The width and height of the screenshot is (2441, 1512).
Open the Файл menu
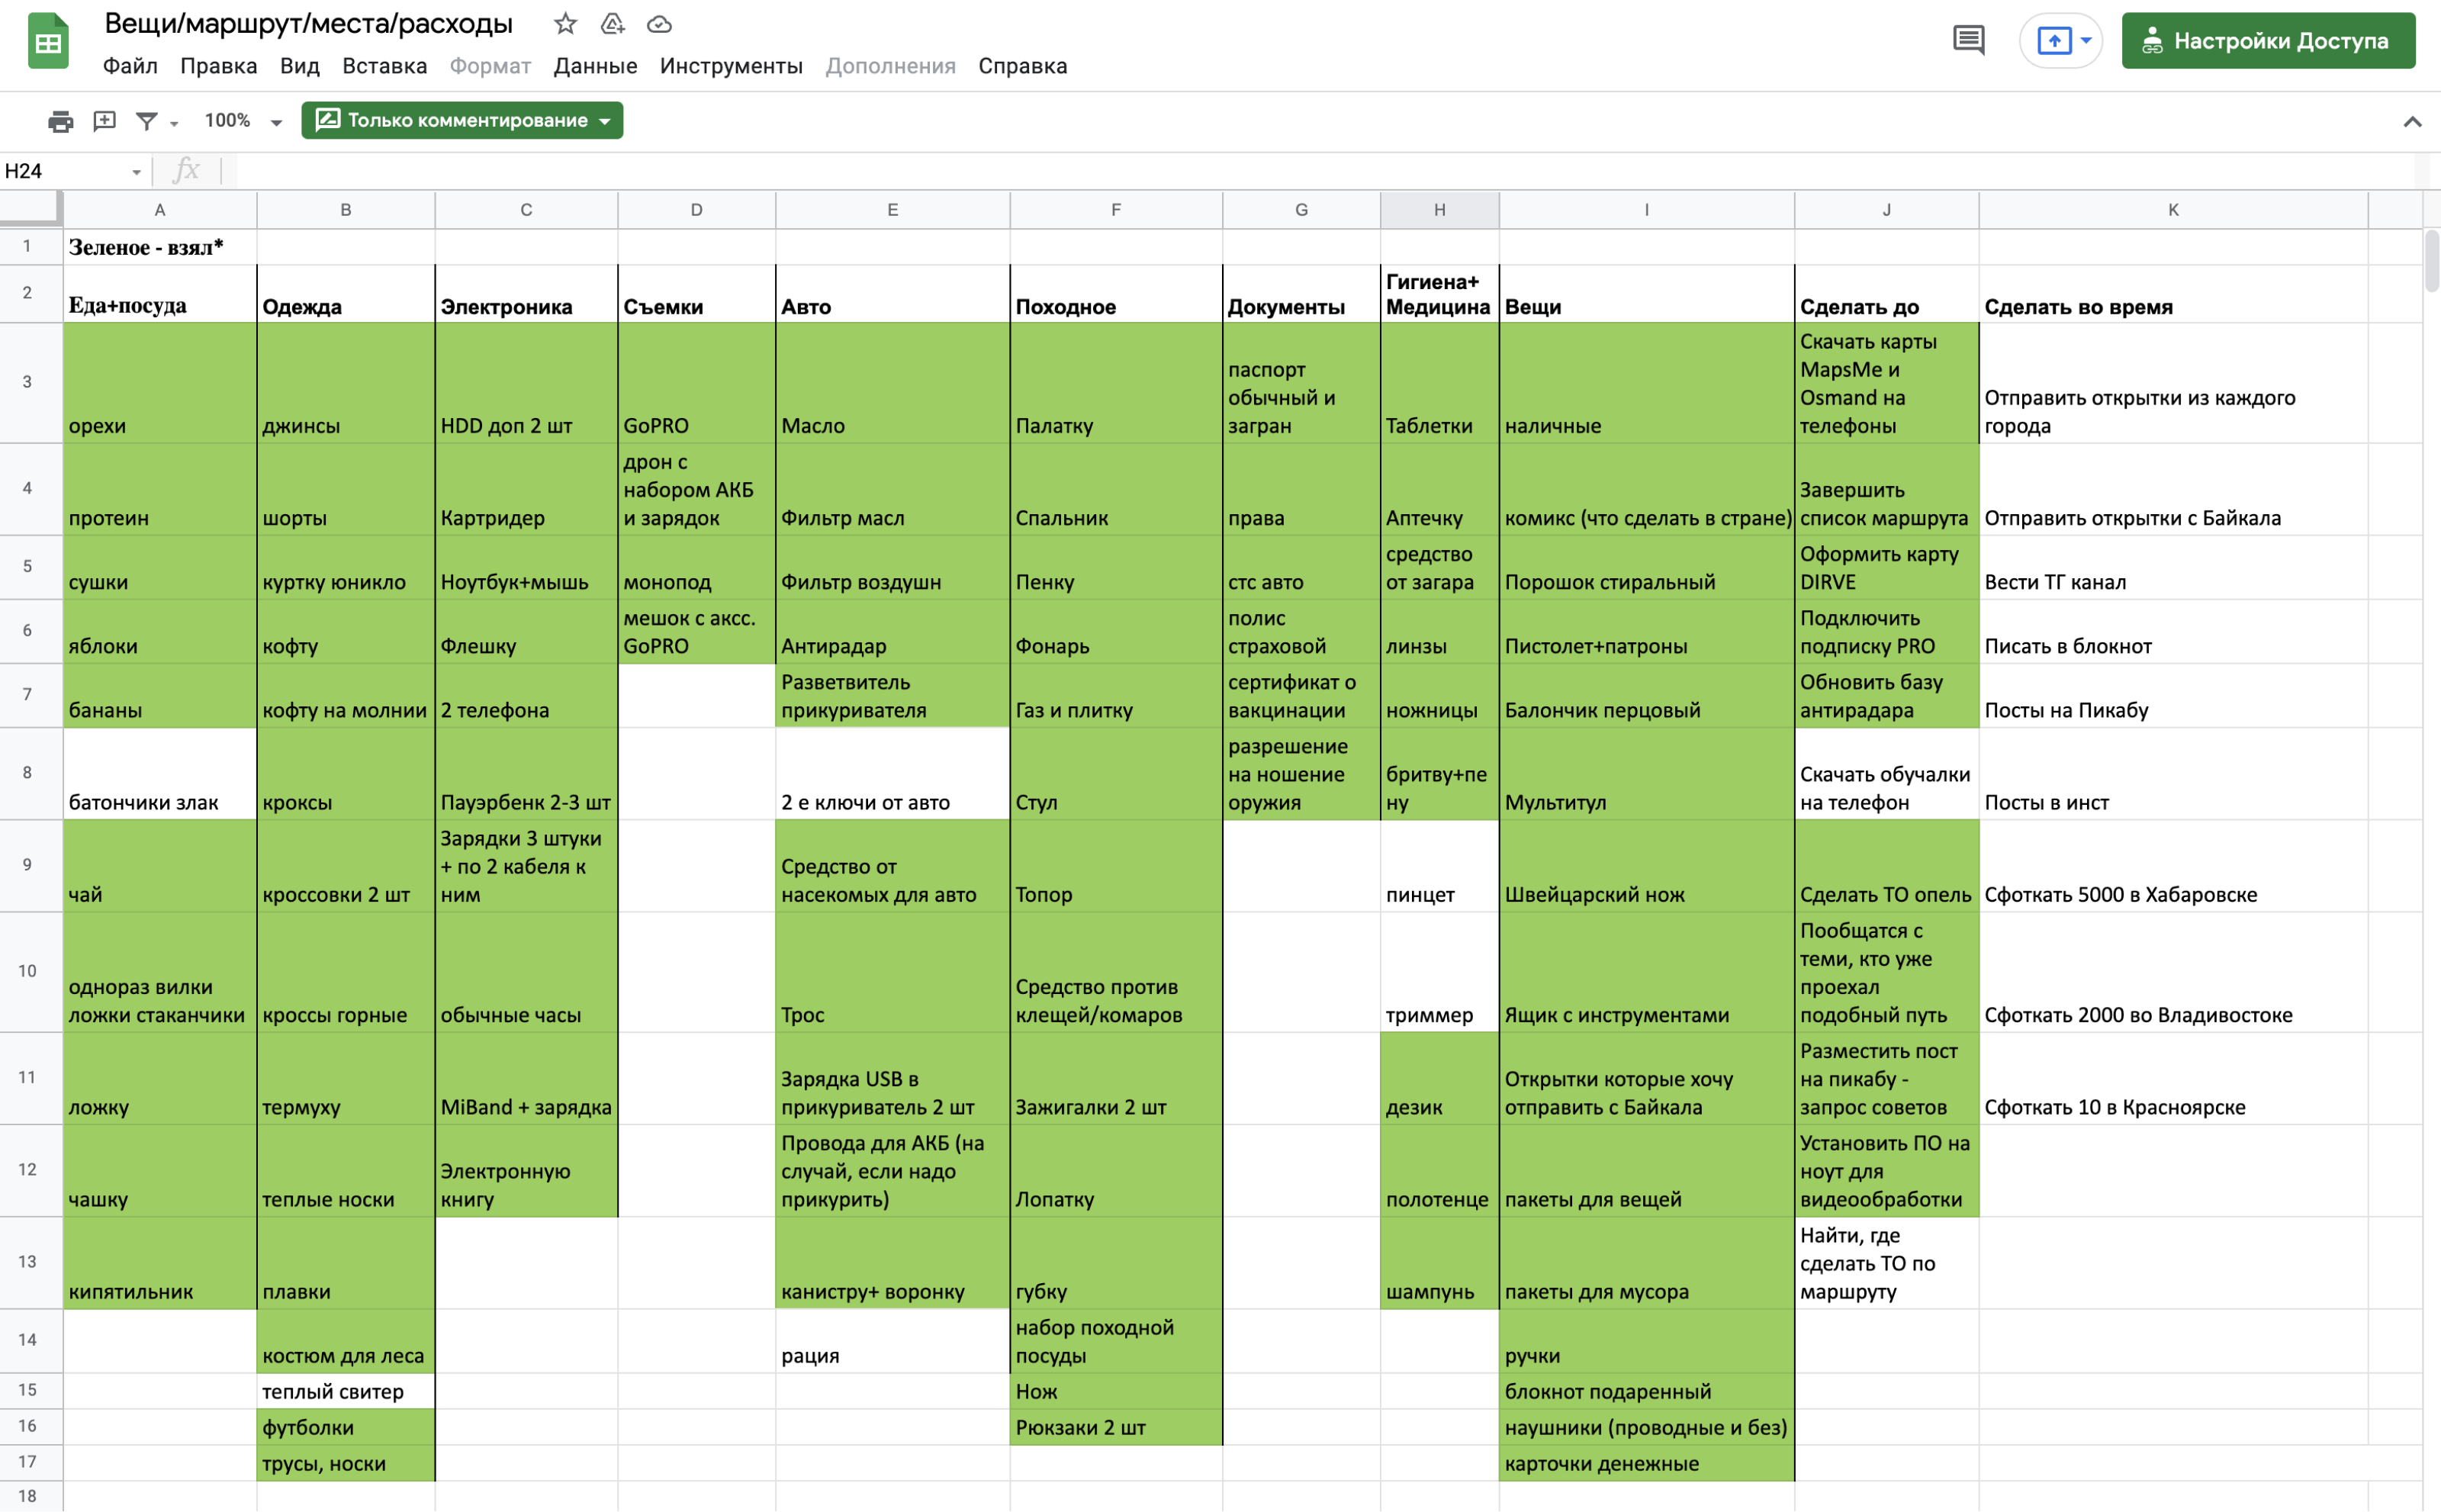(x=130, y=66)
